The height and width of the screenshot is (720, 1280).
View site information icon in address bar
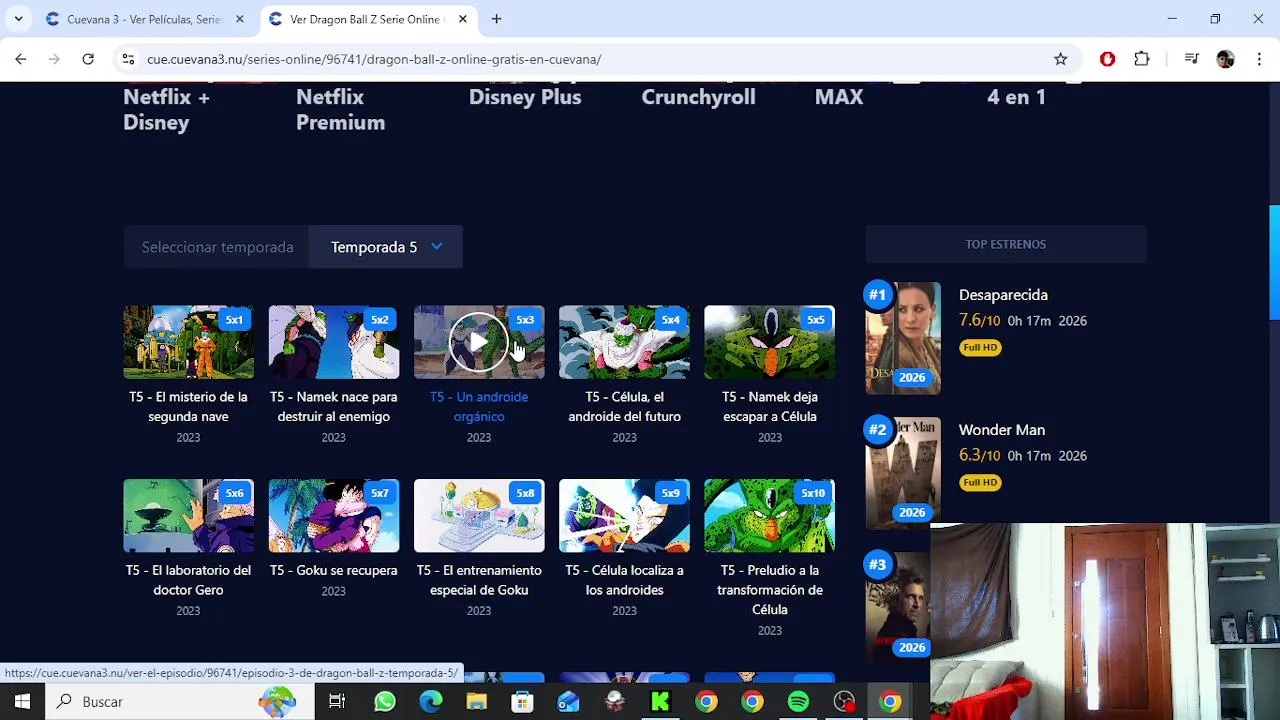pos(128,59)
